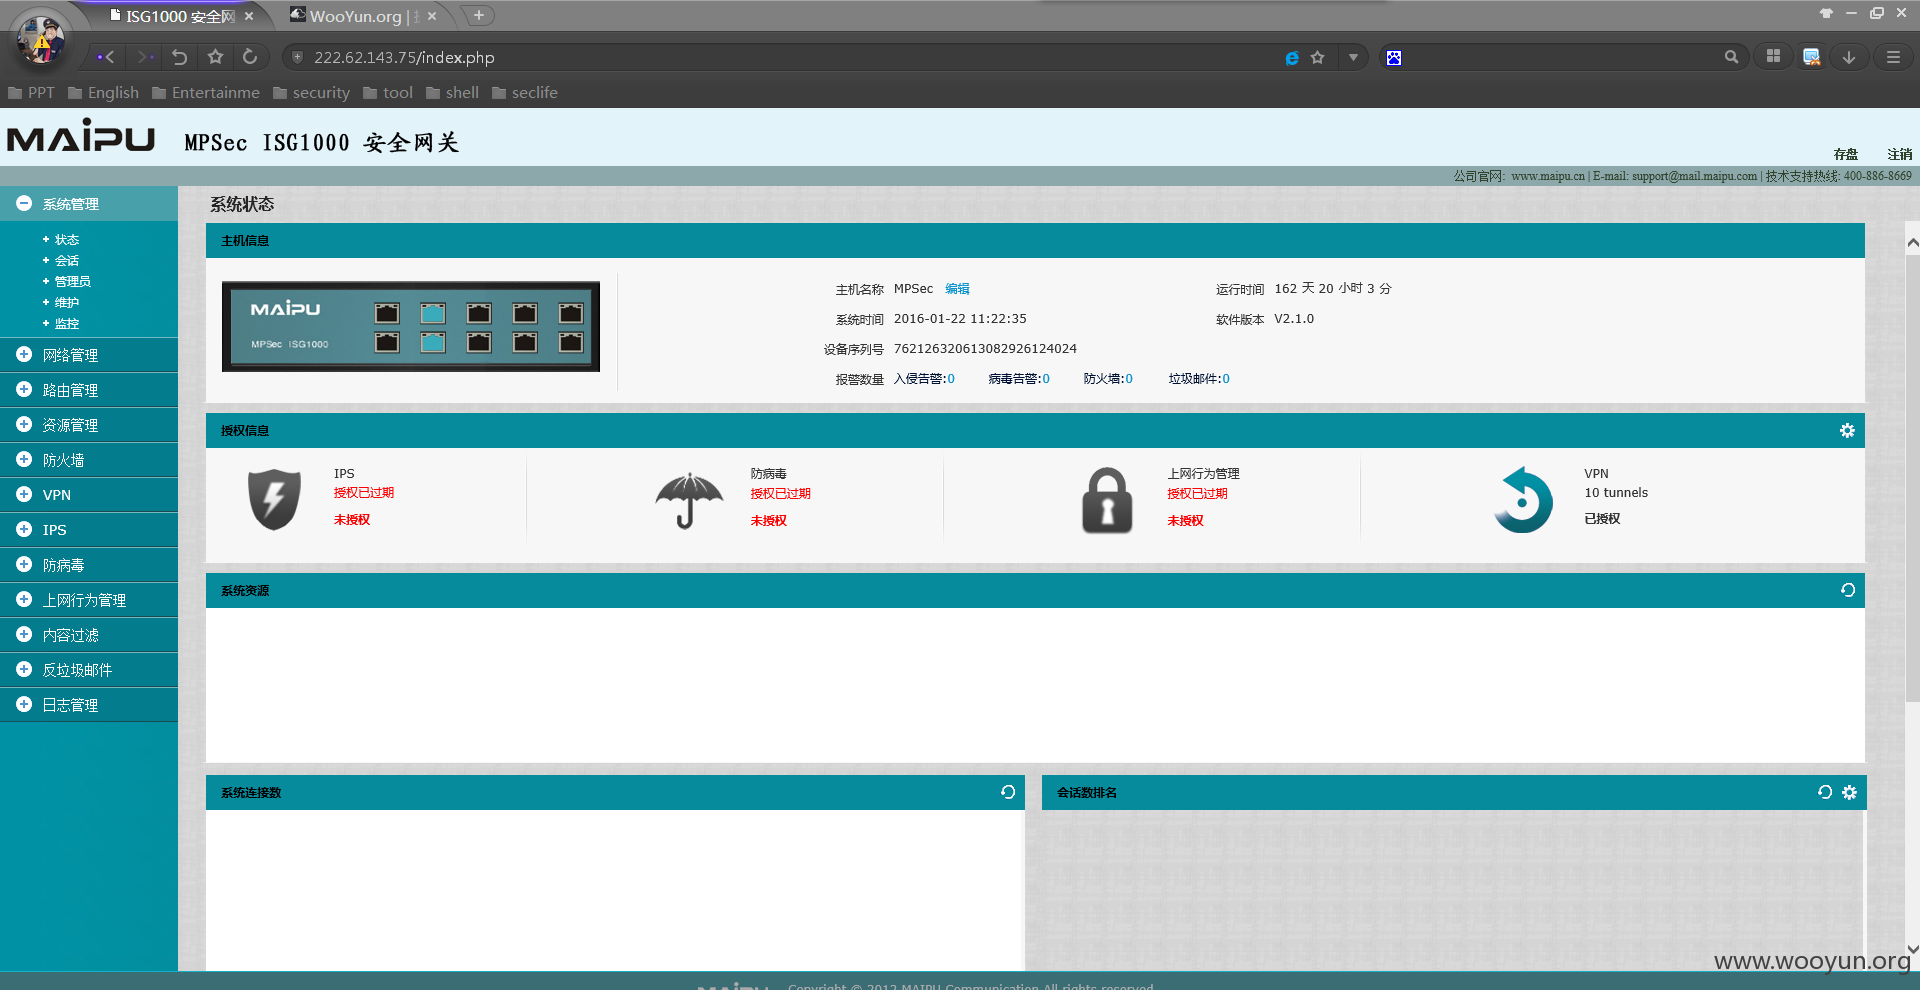Open the 管理员 submenu item
The width and height of the screenshot is (1920, 990).
[x=72, y=281]
